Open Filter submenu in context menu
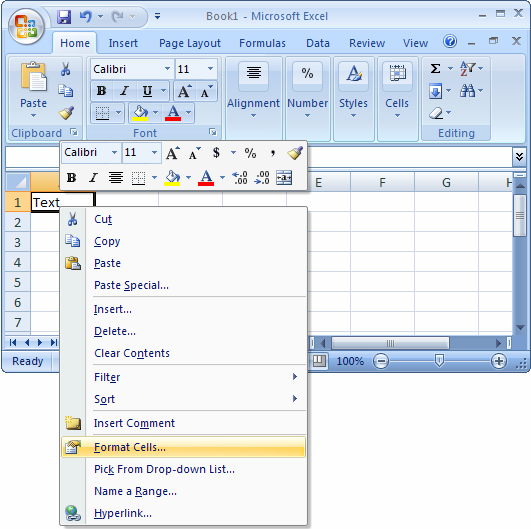The height and width of the screenshot is (529, 531). point(184,377)
